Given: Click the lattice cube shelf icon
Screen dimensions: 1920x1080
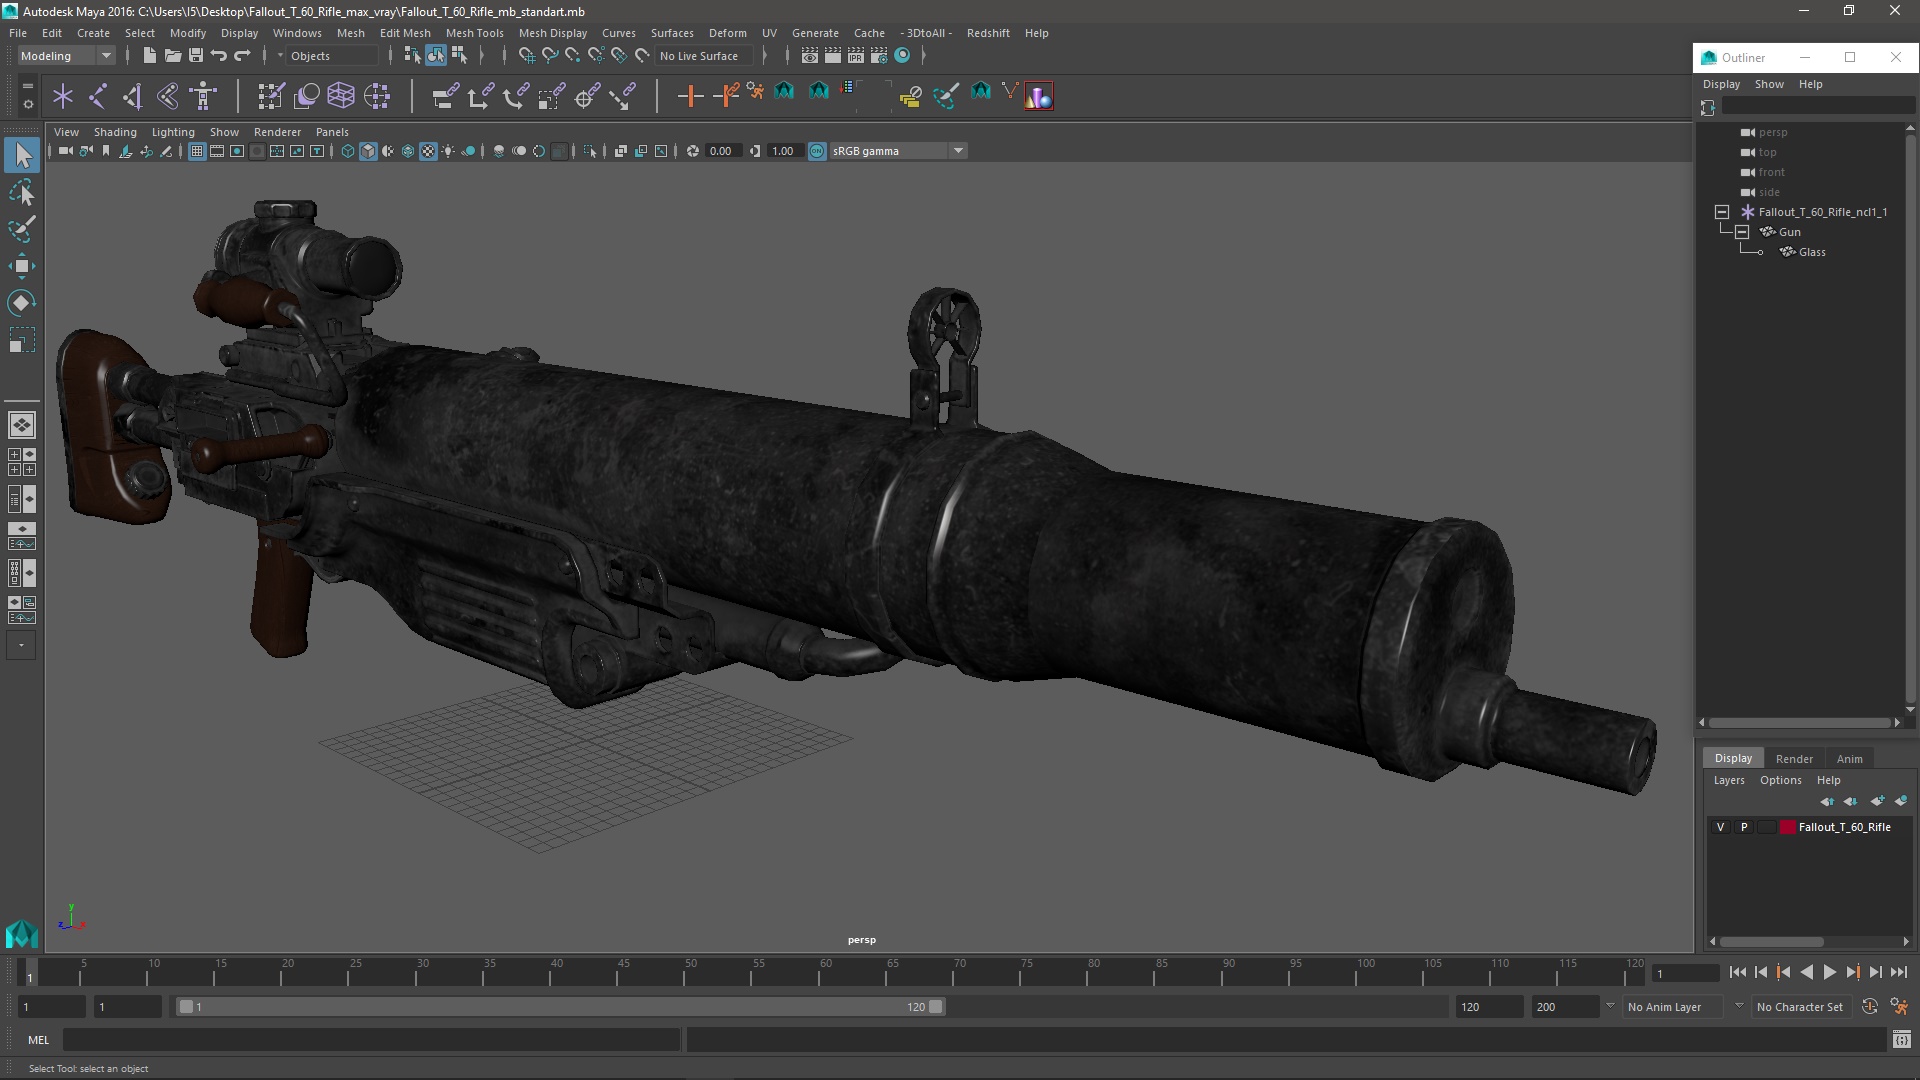Looking at the screenshot, I should (341, 96).
